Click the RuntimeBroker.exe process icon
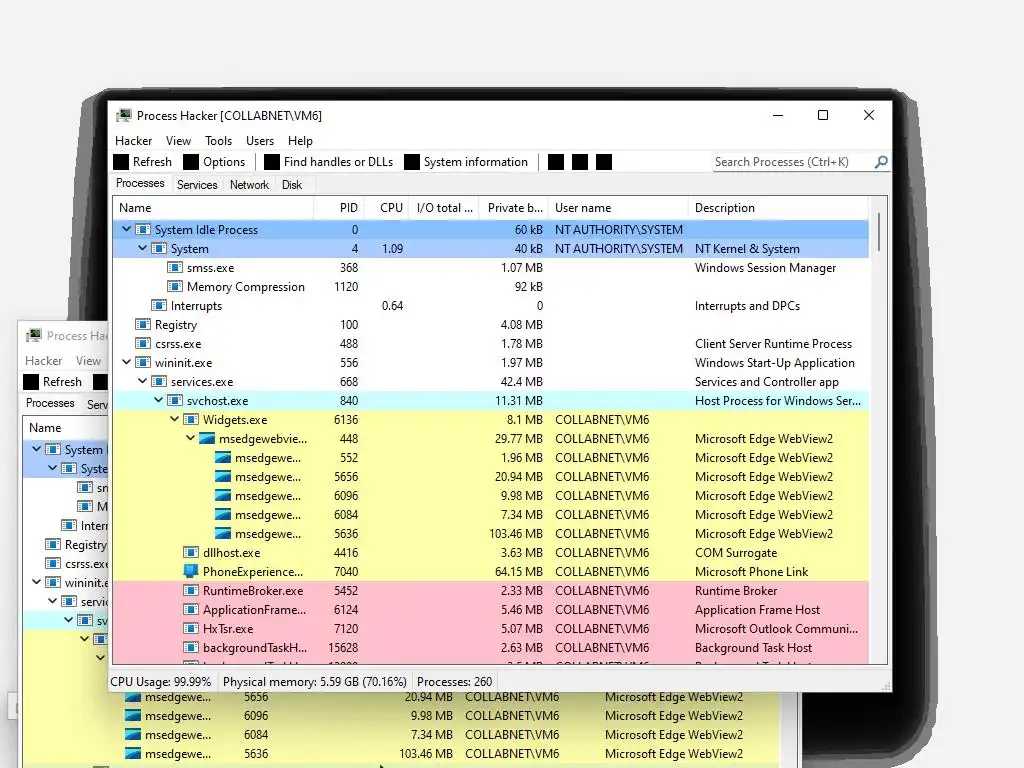Image resolution: width=1024 pixels, height=768 pixels. (x=191, y=590)
